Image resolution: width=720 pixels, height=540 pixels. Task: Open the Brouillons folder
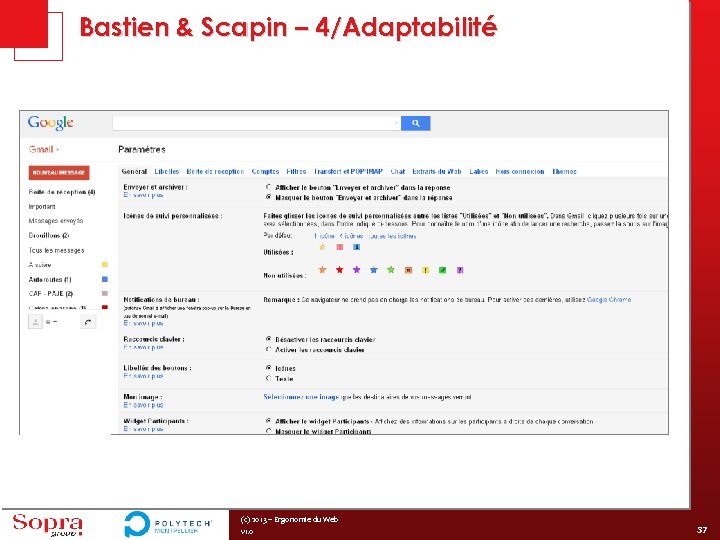pyautogui.click(x=49, y=236)
